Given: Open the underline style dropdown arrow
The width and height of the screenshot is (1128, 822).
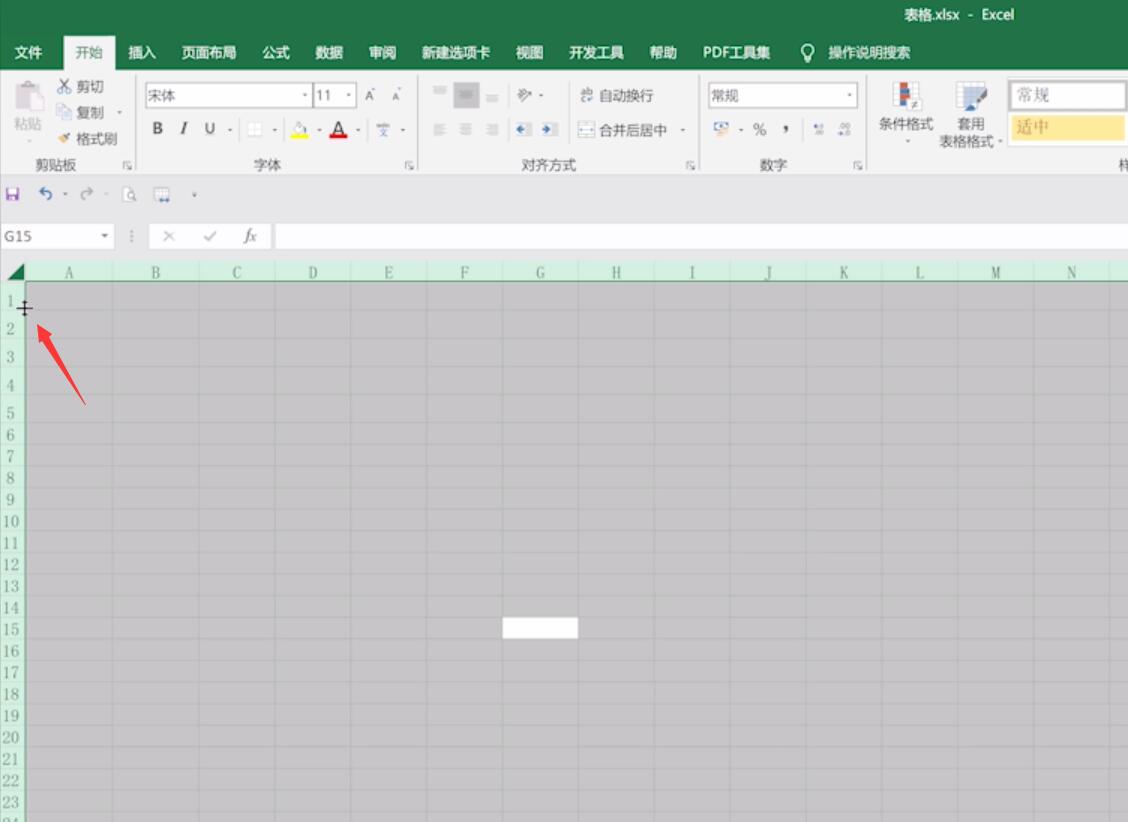Looking at the screenshot, I should coord(229,130).
